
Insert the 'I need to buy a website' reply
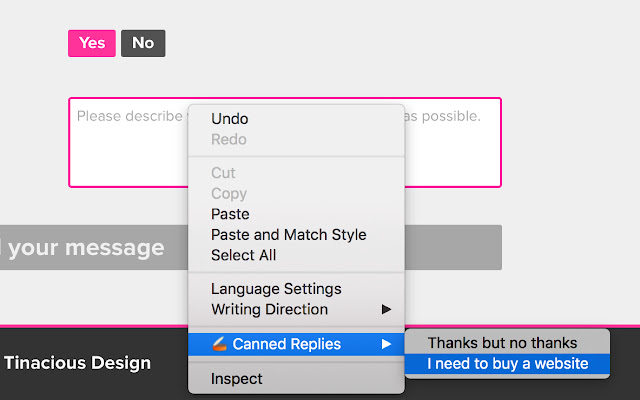[507, 364]
